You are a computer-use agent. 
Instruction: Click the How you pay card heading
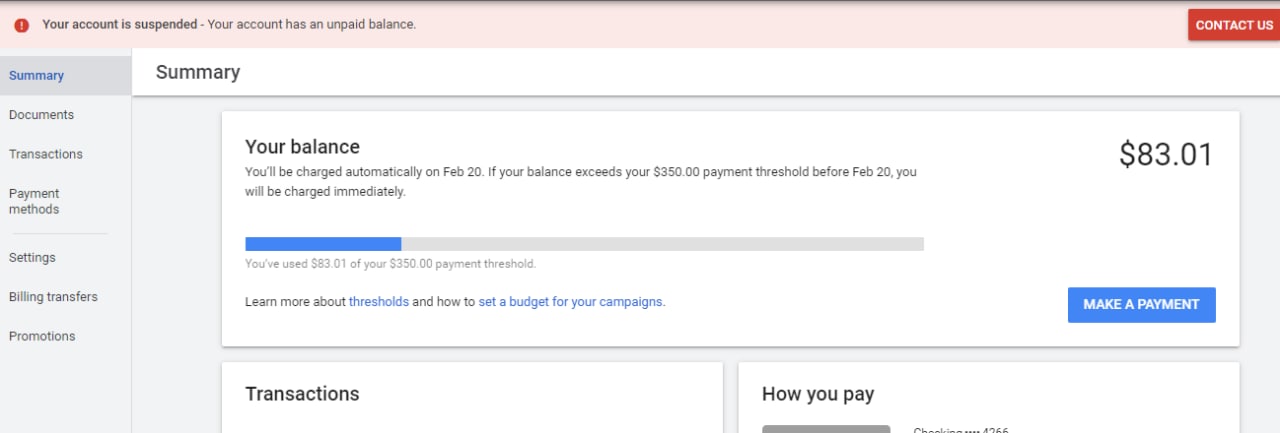[x=818, y=394]
